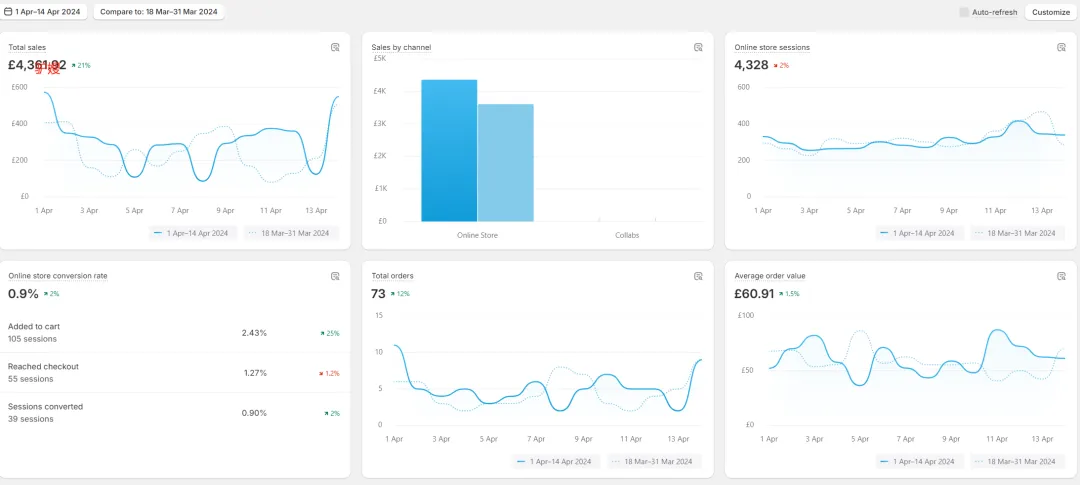Enable the Auto-refresh checkbox
This screenshot has height=485, width=1080.
click(964, 12)
